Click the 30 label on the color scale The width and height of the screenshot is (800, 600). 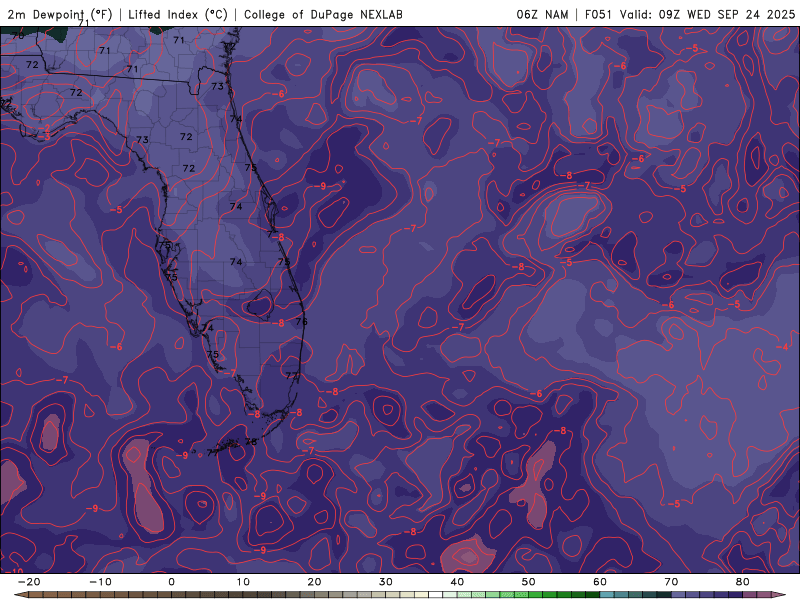(386, 582)
